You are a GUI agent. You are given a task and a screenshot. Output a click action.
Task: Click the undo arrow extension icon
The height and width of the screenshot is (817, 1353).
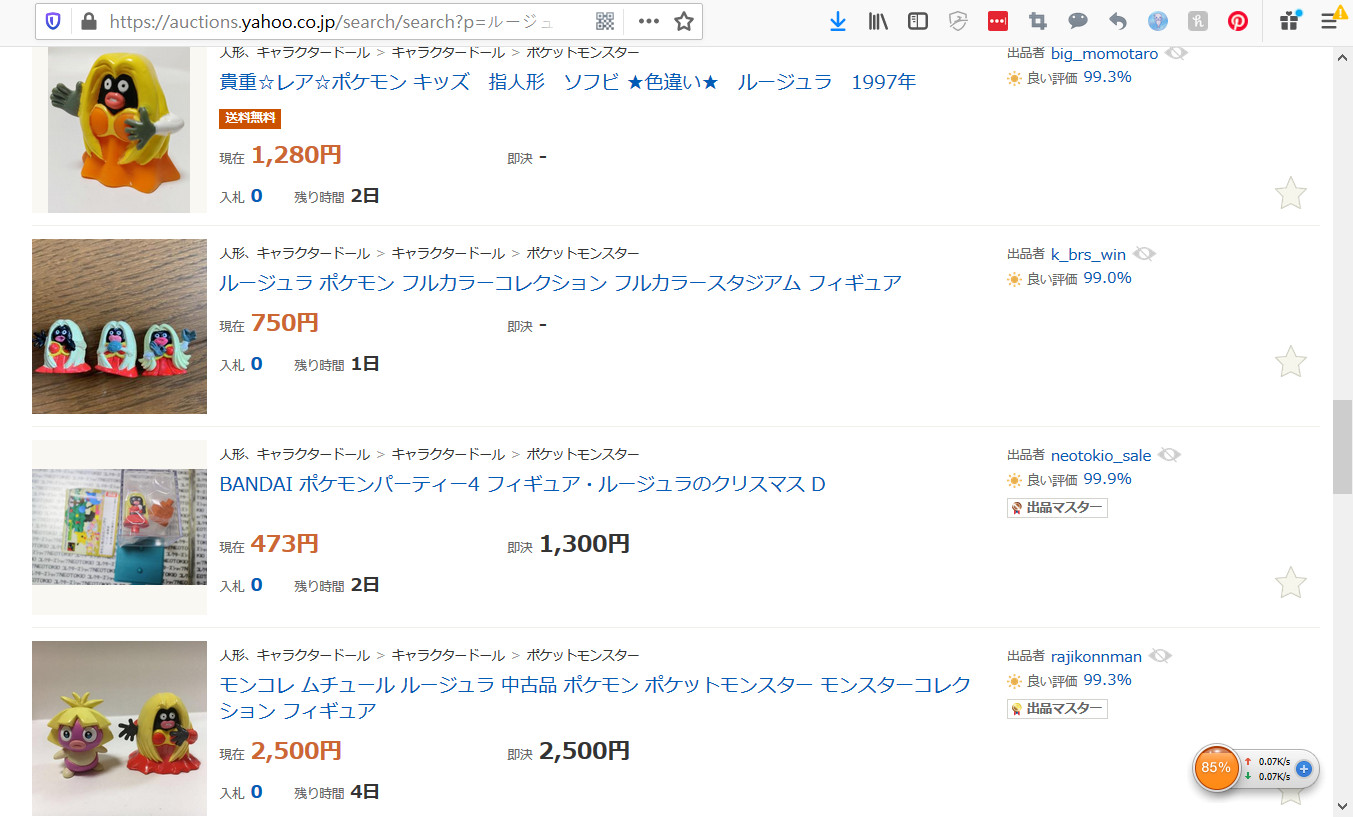1118,21
